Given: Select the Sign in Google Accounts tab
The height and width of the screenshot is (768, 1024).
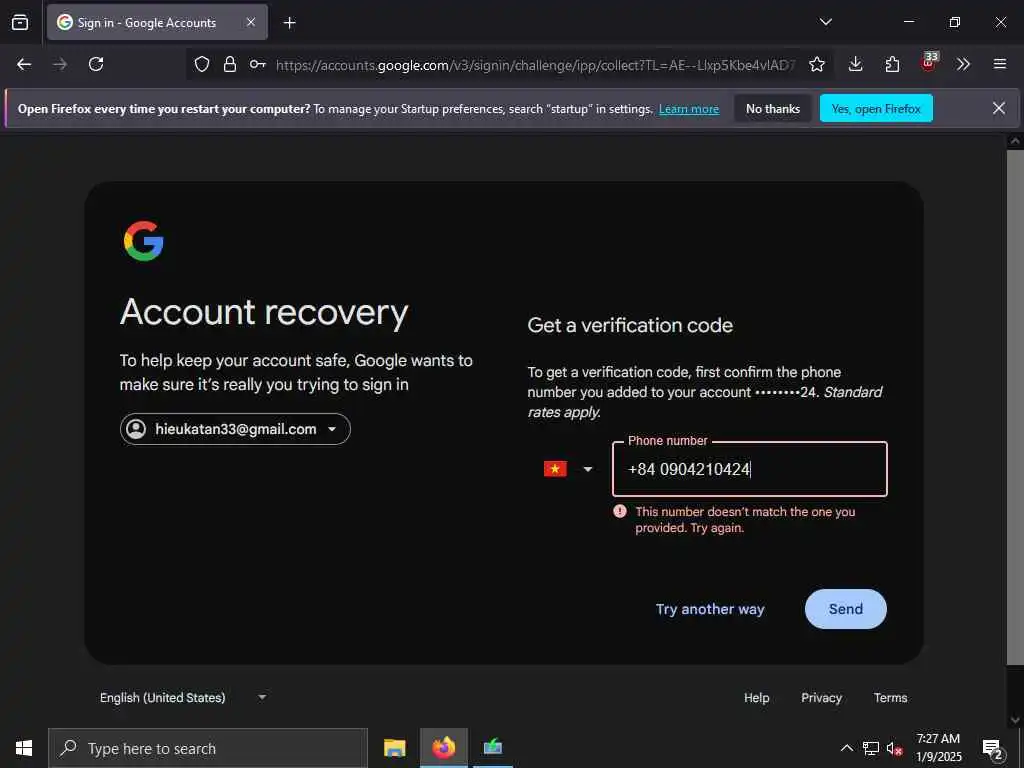Looking at the screenshot, I should [157, 22].
